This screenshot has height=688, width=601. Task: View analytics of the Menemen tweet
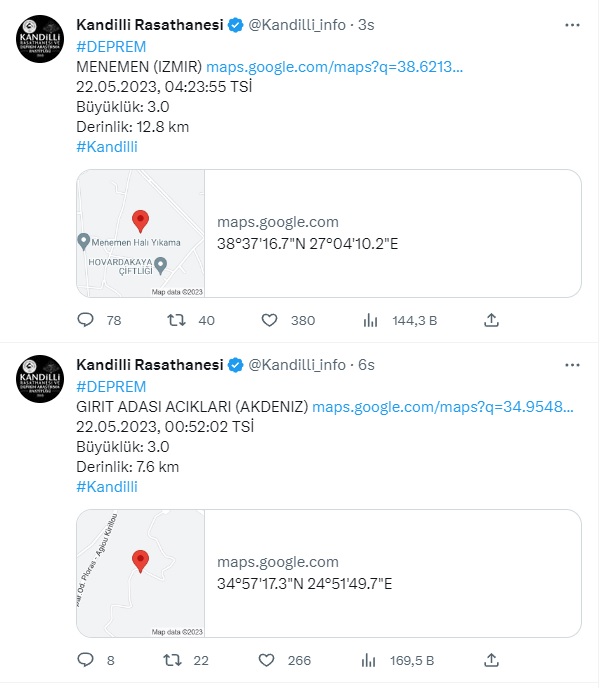(371, 320)
